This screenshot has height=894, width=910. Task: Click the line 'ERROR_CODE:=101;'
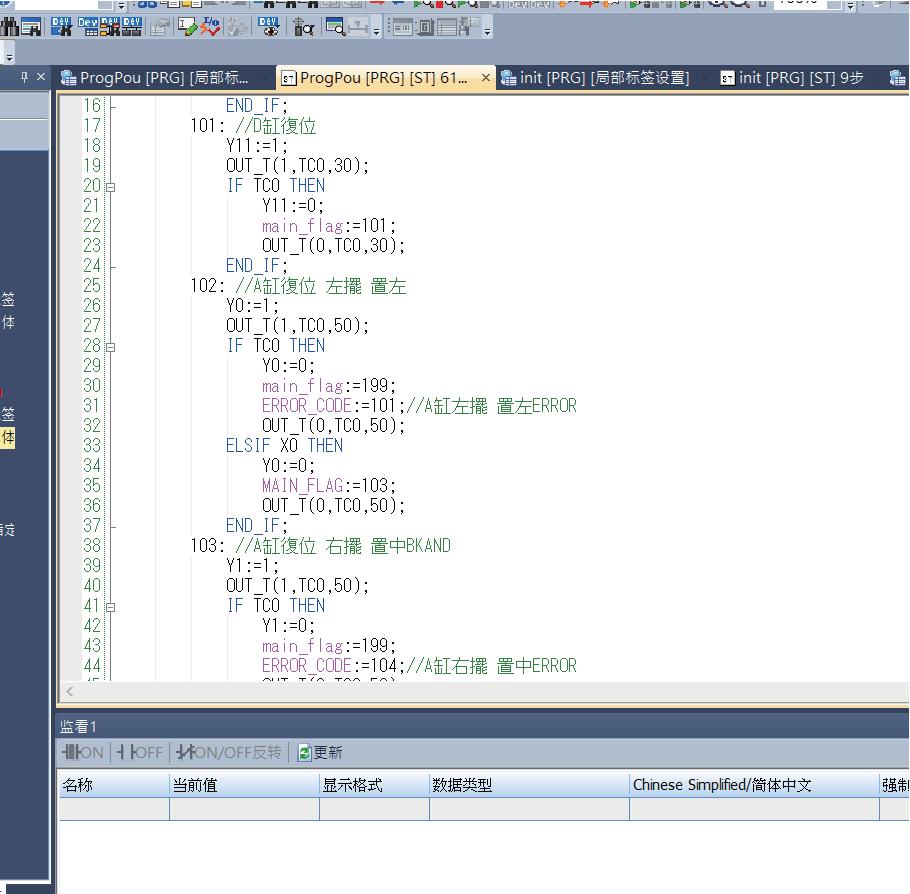coord(333,406)
